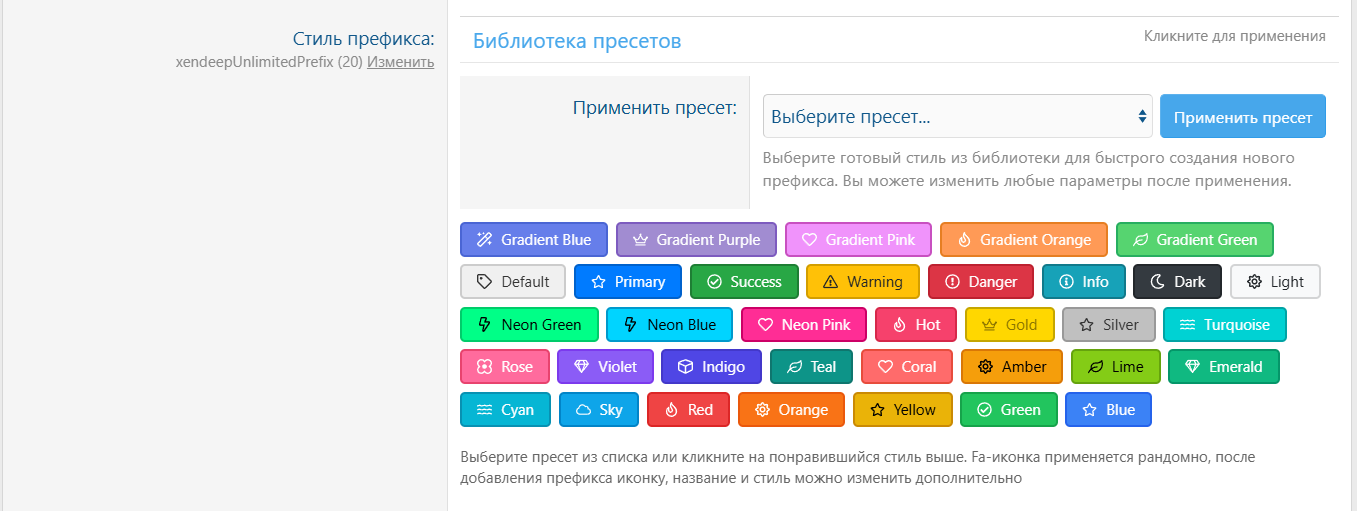Click the 'Стиль префикса:' label
Viewport: 1357px width, 511px height.
tap(364, 39)
